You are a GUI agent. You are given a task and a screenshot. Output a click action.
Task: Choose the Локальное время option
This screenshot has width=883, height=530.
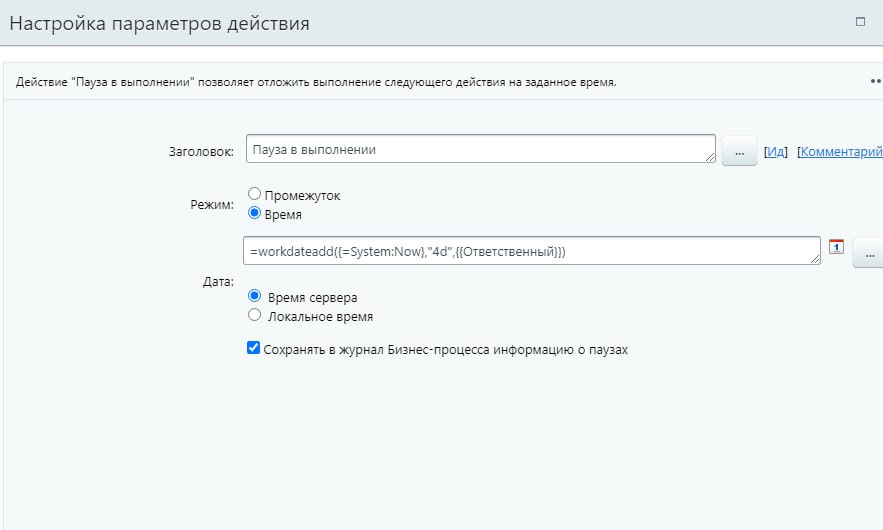(x=254, y=315)
